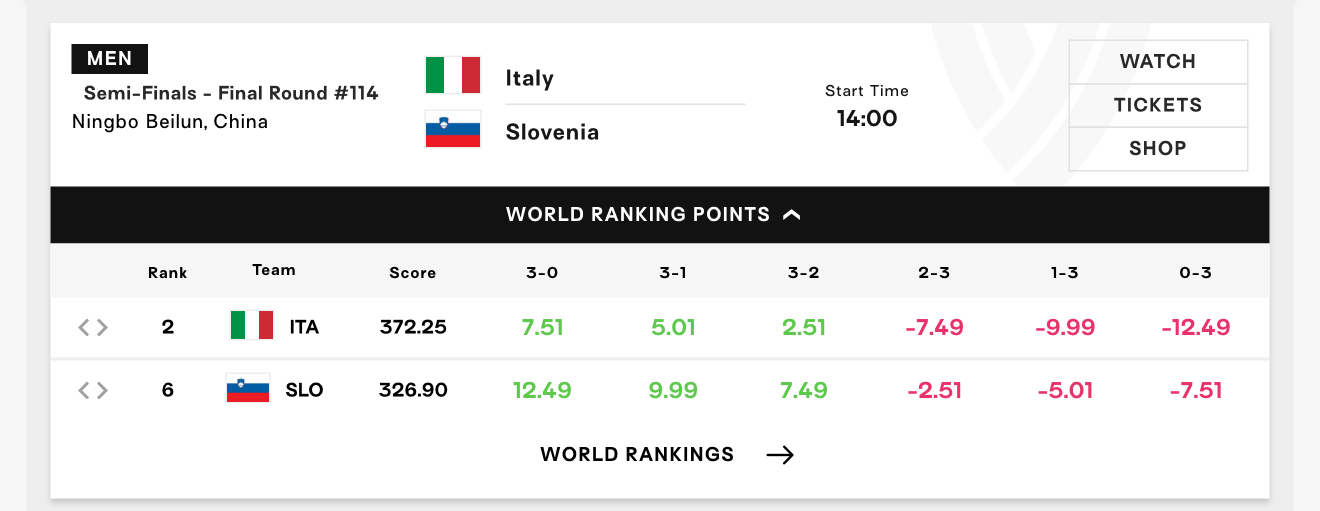
Task: Click ITA's 3-0 points value 7.51
Action: pyautogui.click(x=543, y=327)
